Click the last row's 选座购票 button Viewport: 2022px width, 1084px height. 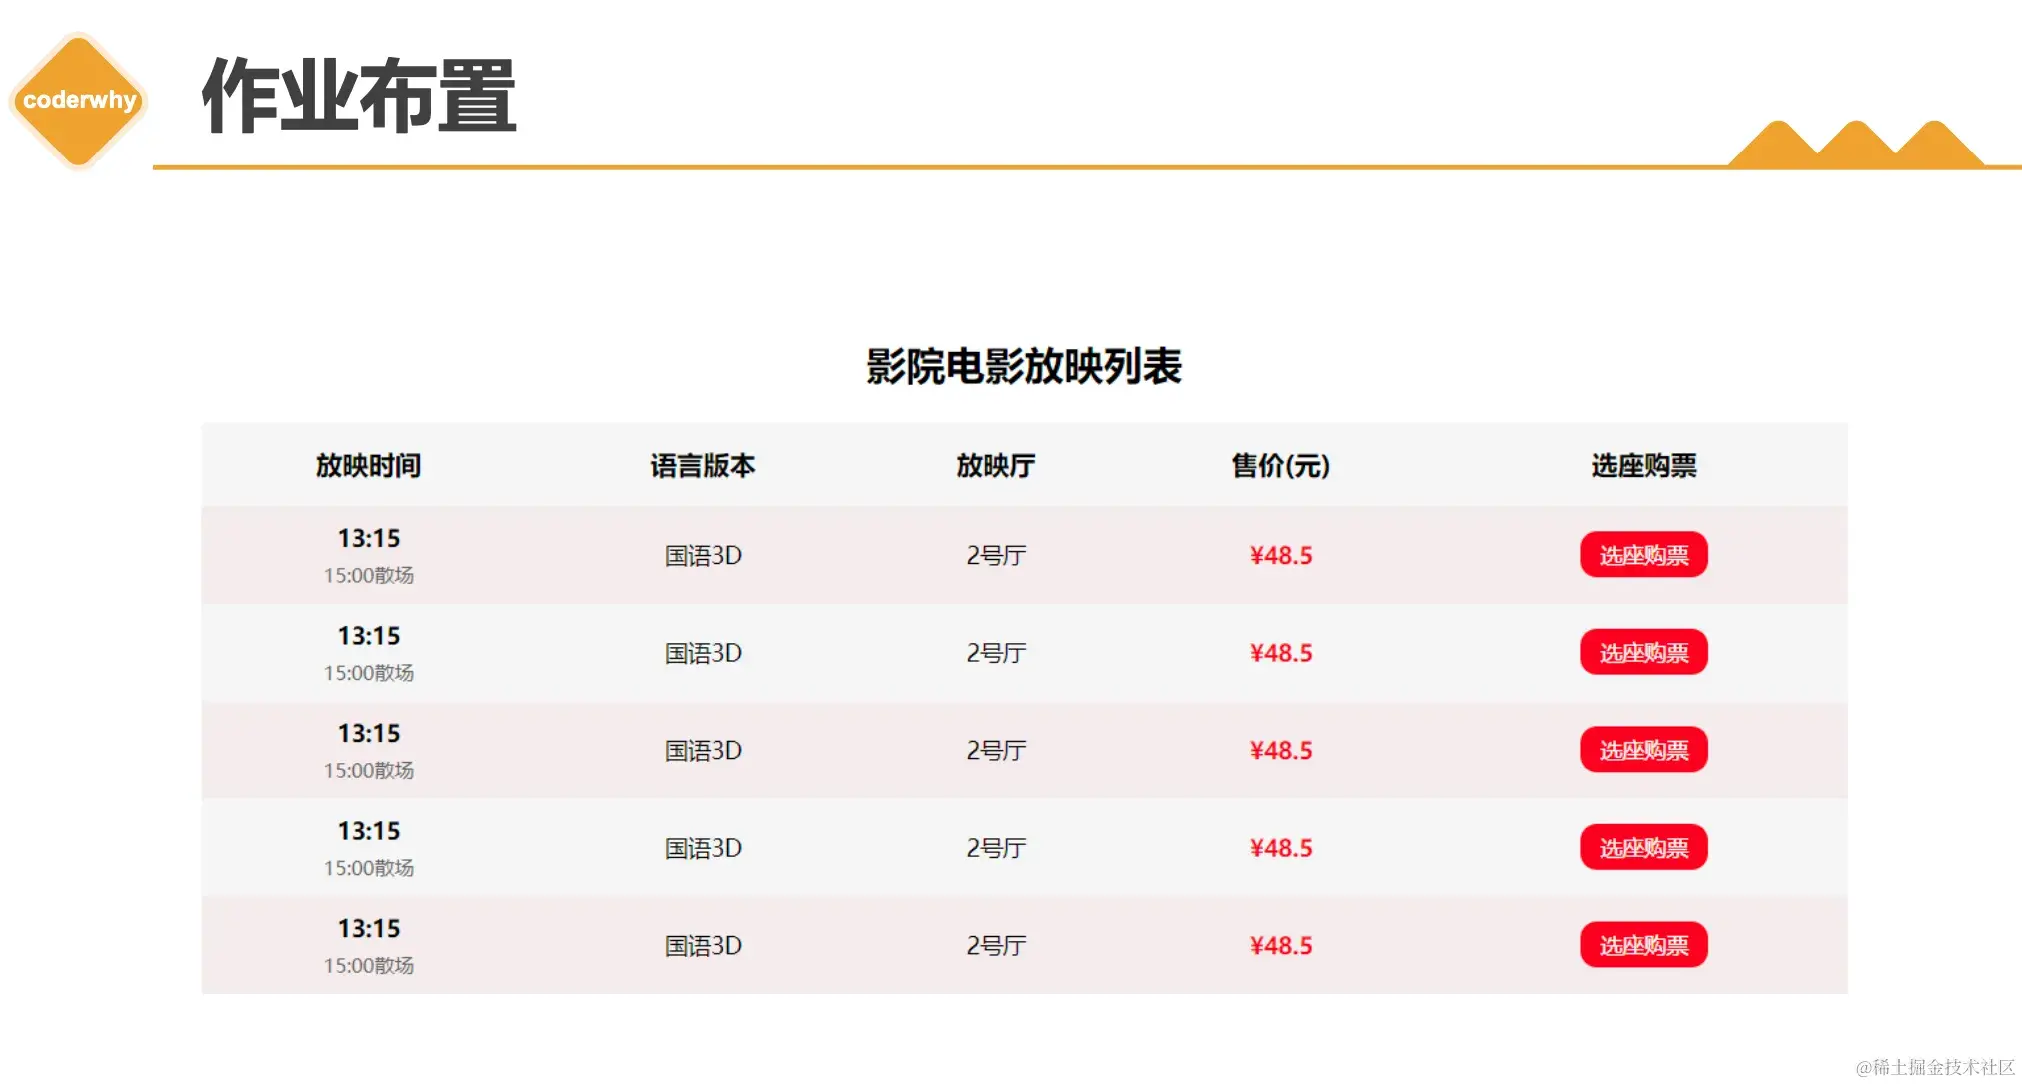pyautogui.click(x=1643, y=945)
